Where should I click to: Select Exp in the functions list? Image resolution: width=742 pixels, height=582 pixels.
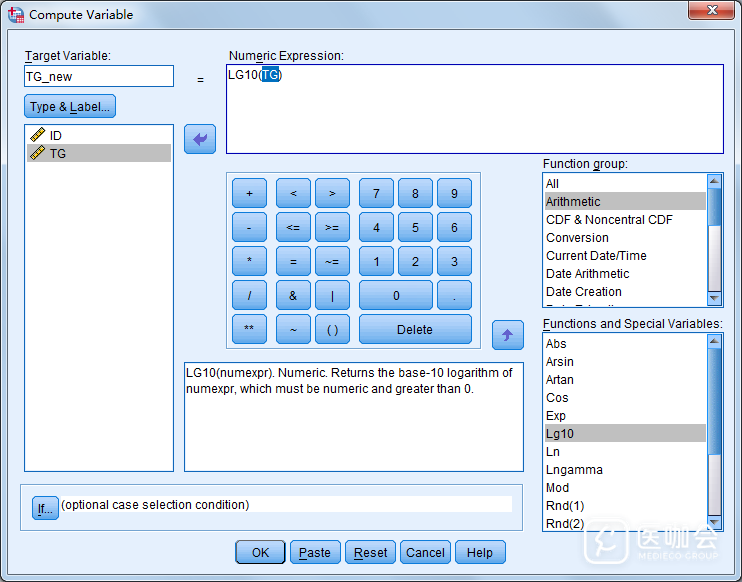pyautogui.click(x=556, y=416)
